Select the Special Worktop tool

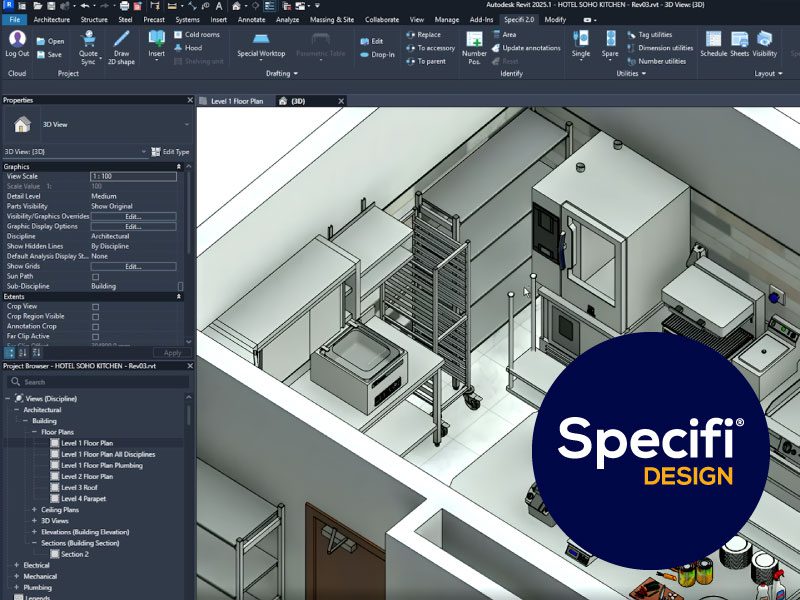click(x=261, y=45)
